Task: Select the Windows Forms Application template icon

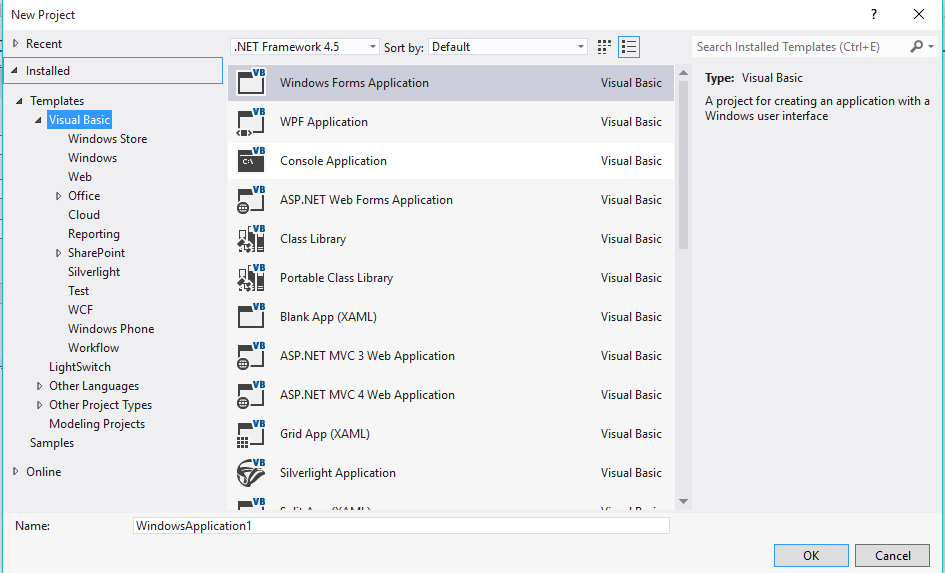Action: tap(251, 82)
